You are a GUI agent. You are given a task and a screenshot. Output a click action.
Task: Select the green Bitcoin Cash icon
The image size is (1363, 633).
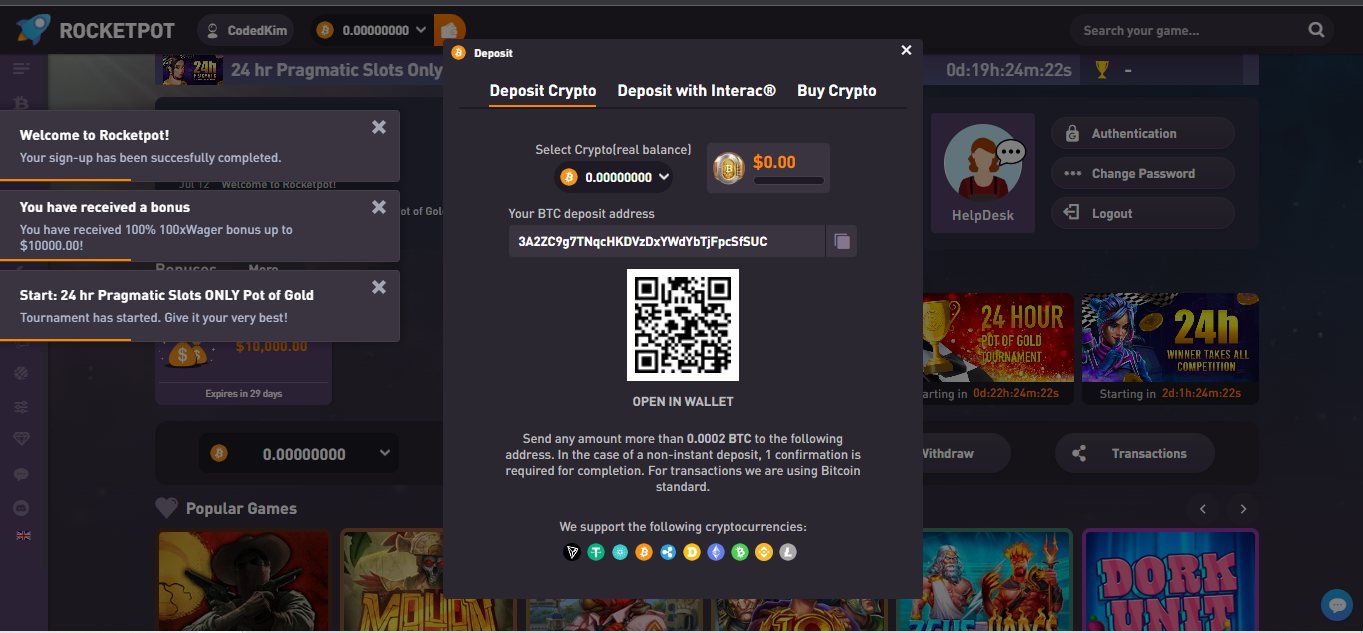tap(740, 551)
